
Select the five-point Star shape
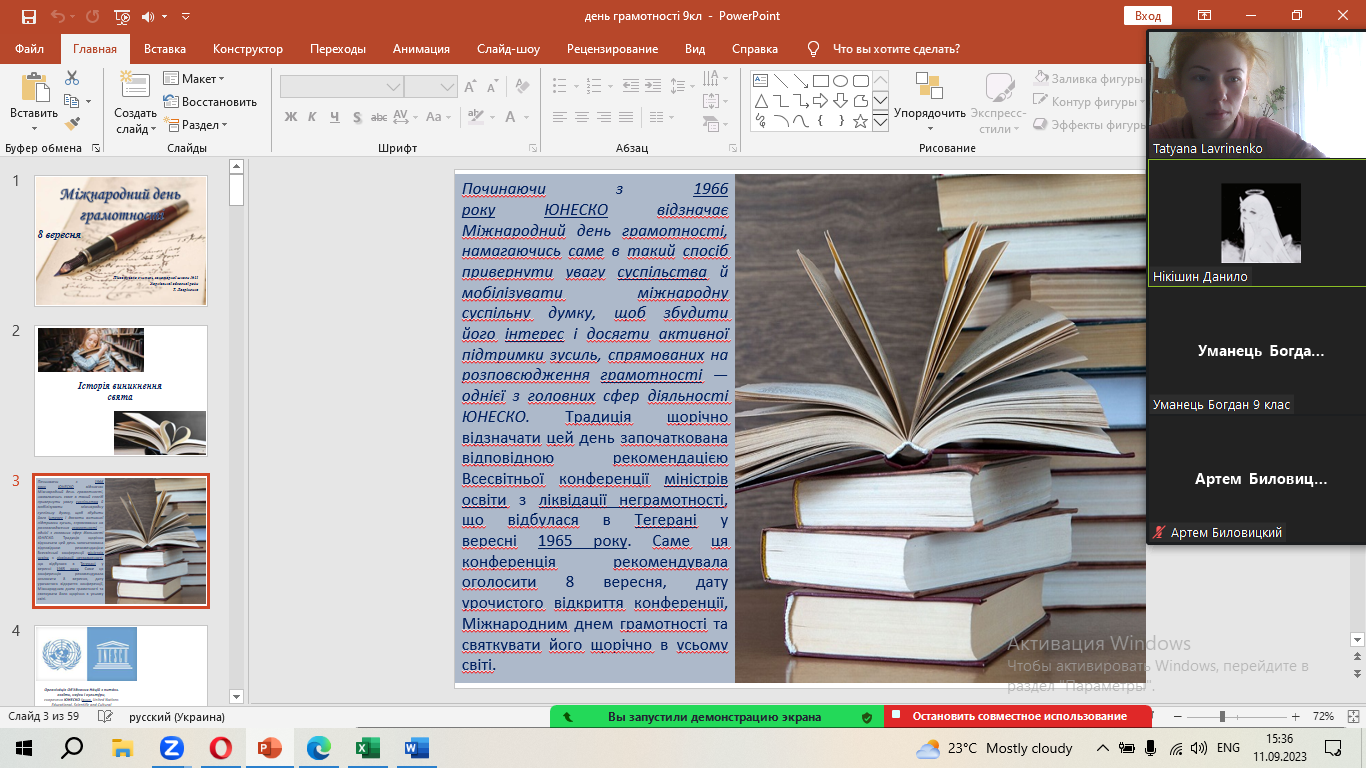[860, 121]
